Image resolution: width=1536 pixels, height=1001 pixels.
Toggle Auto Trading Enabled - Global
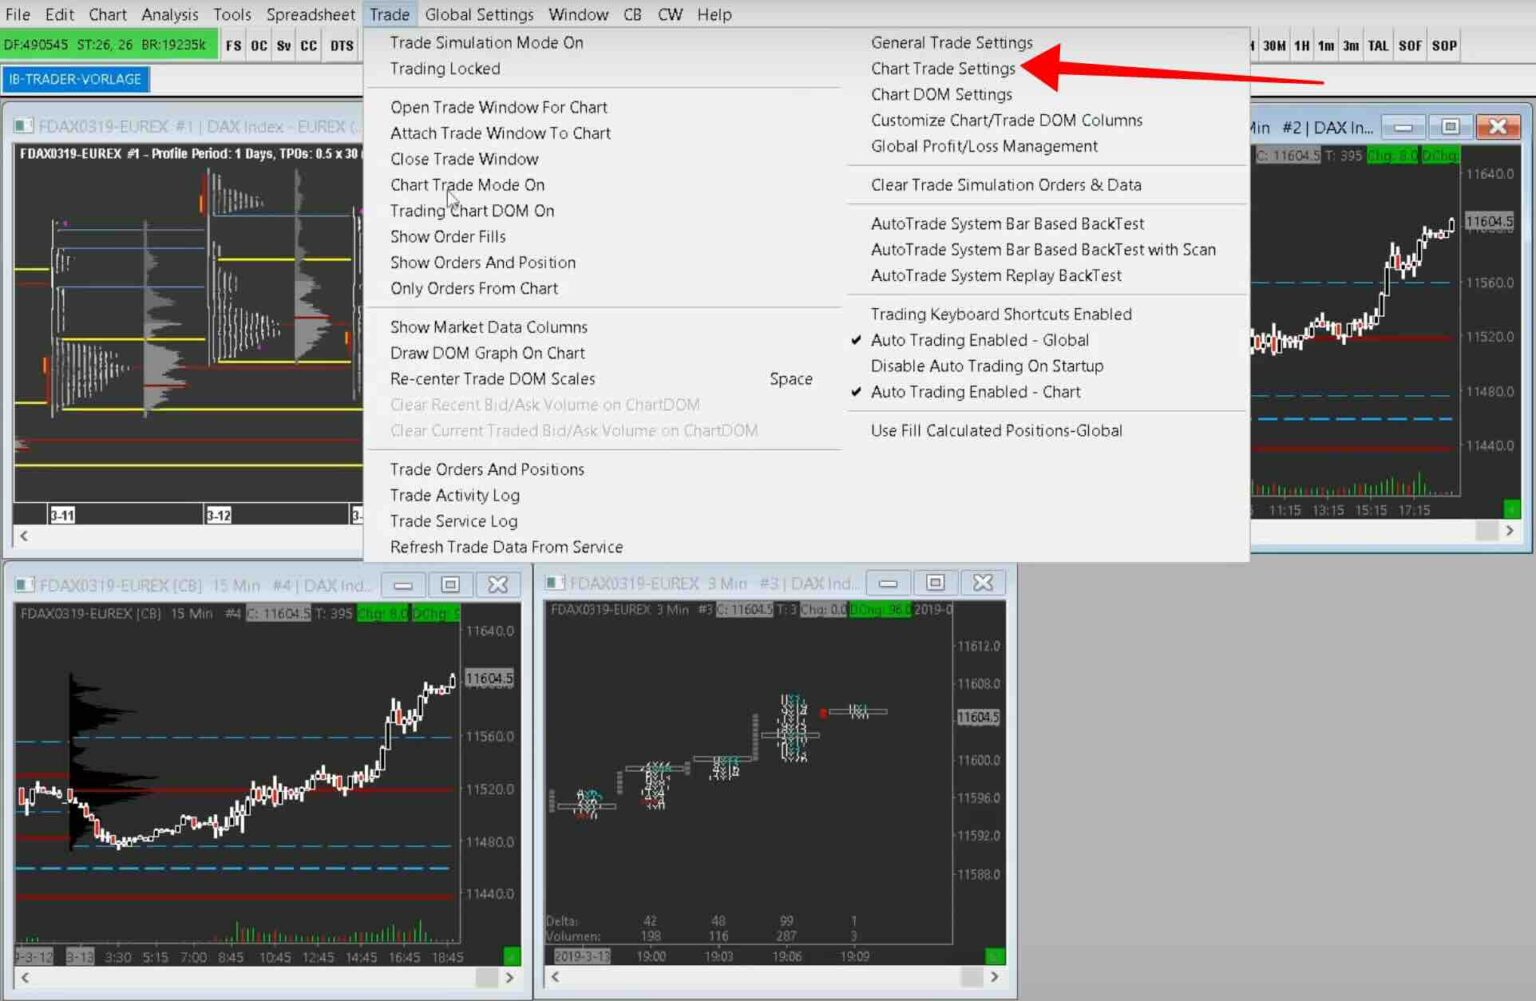point(978,340)
